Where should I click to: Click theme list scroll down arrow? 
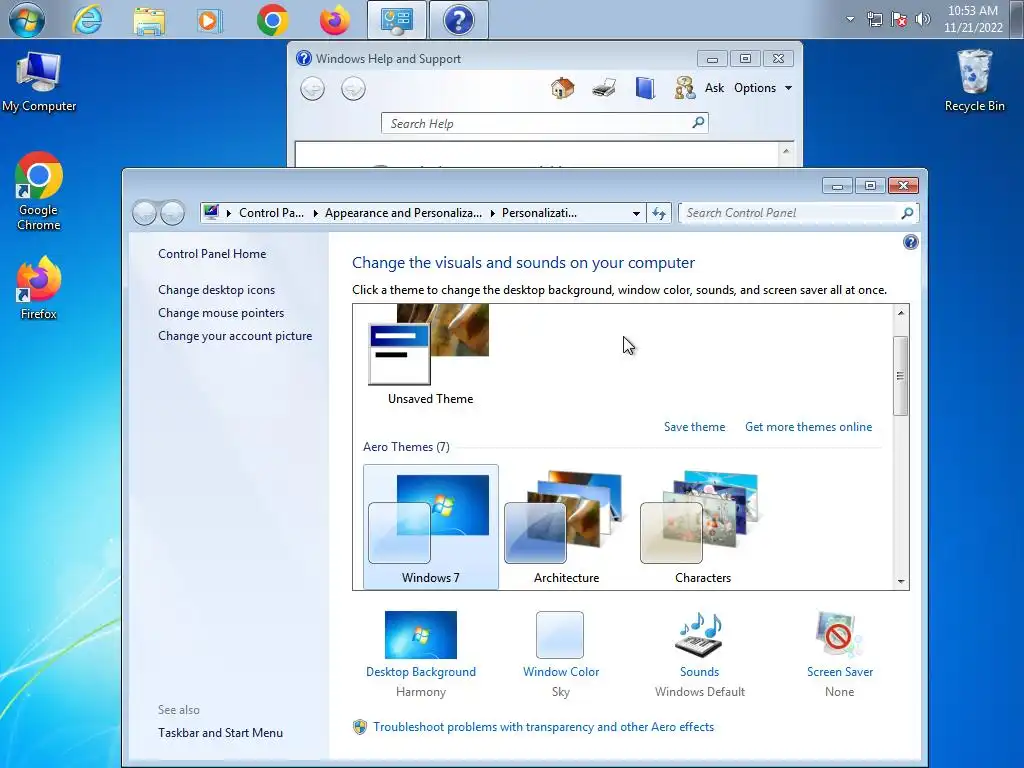coord(901,581)
